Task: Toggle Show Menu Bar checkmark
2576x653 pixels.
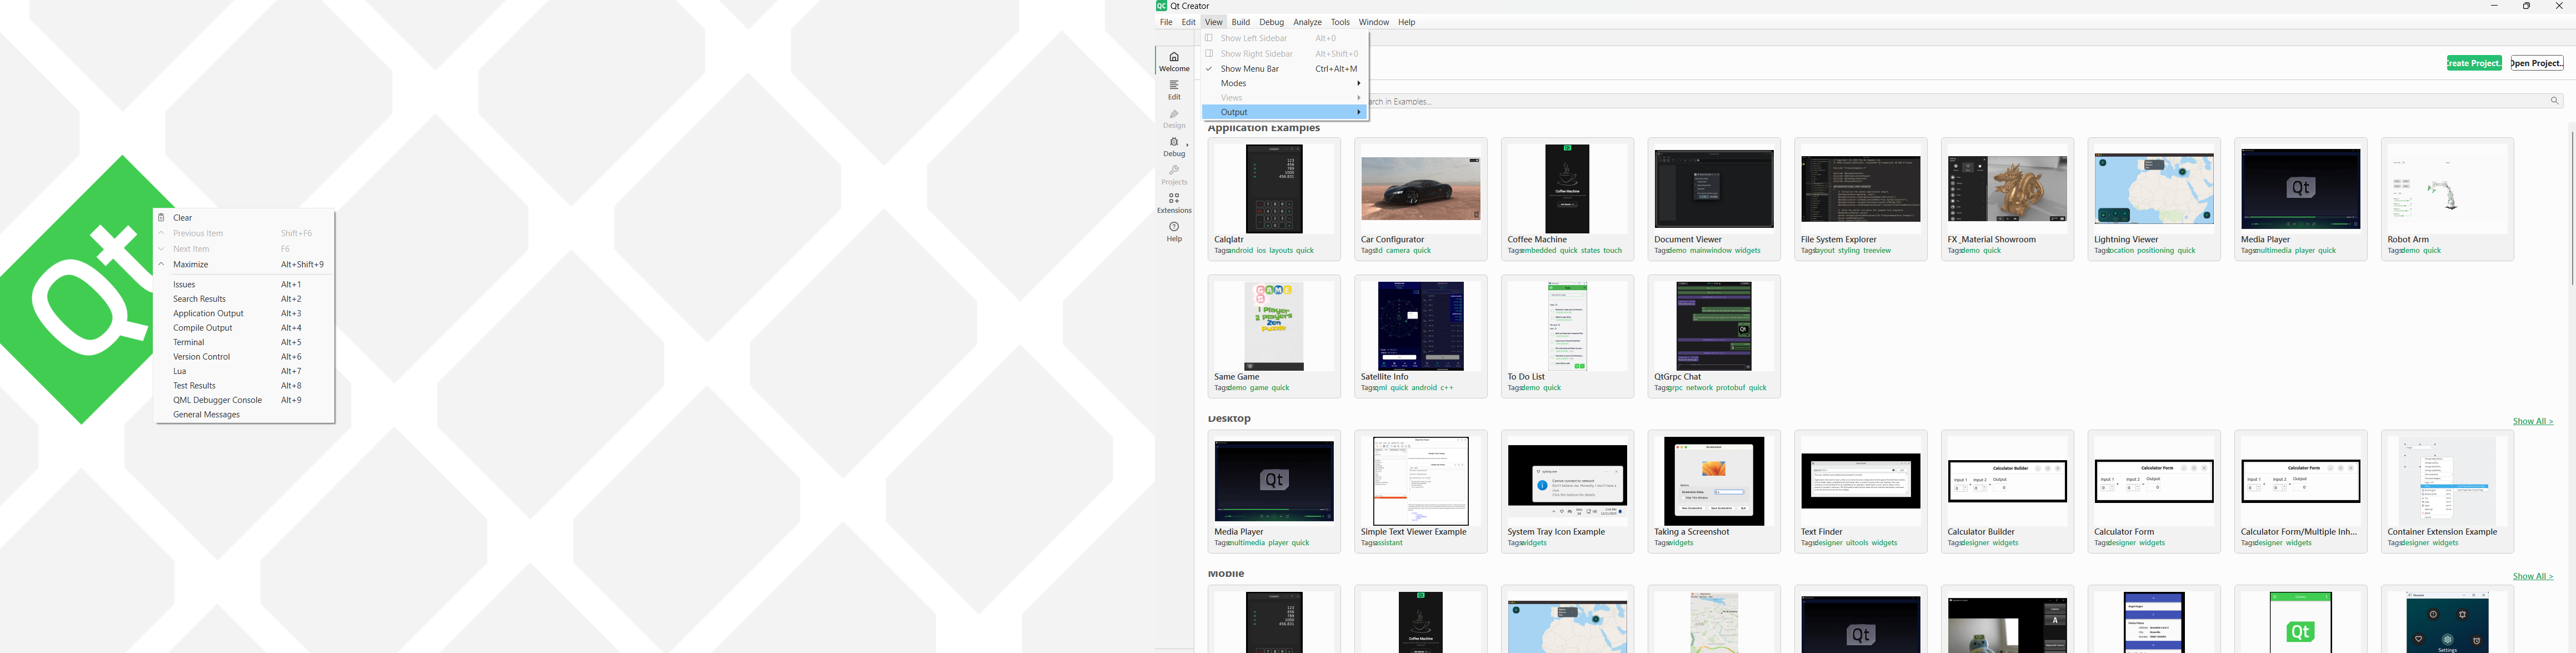Action: point(1209,69)
